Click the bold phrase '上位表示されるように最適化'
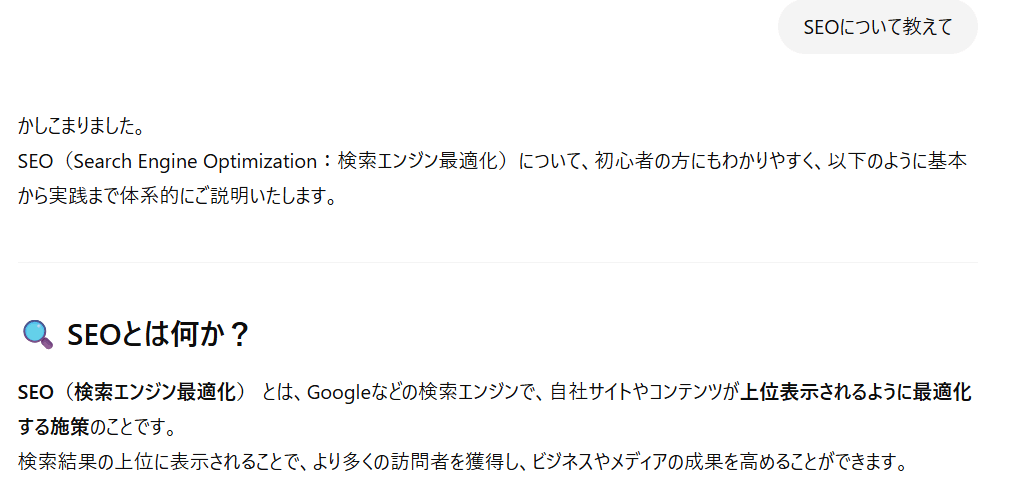 click(x=856, y=393)
